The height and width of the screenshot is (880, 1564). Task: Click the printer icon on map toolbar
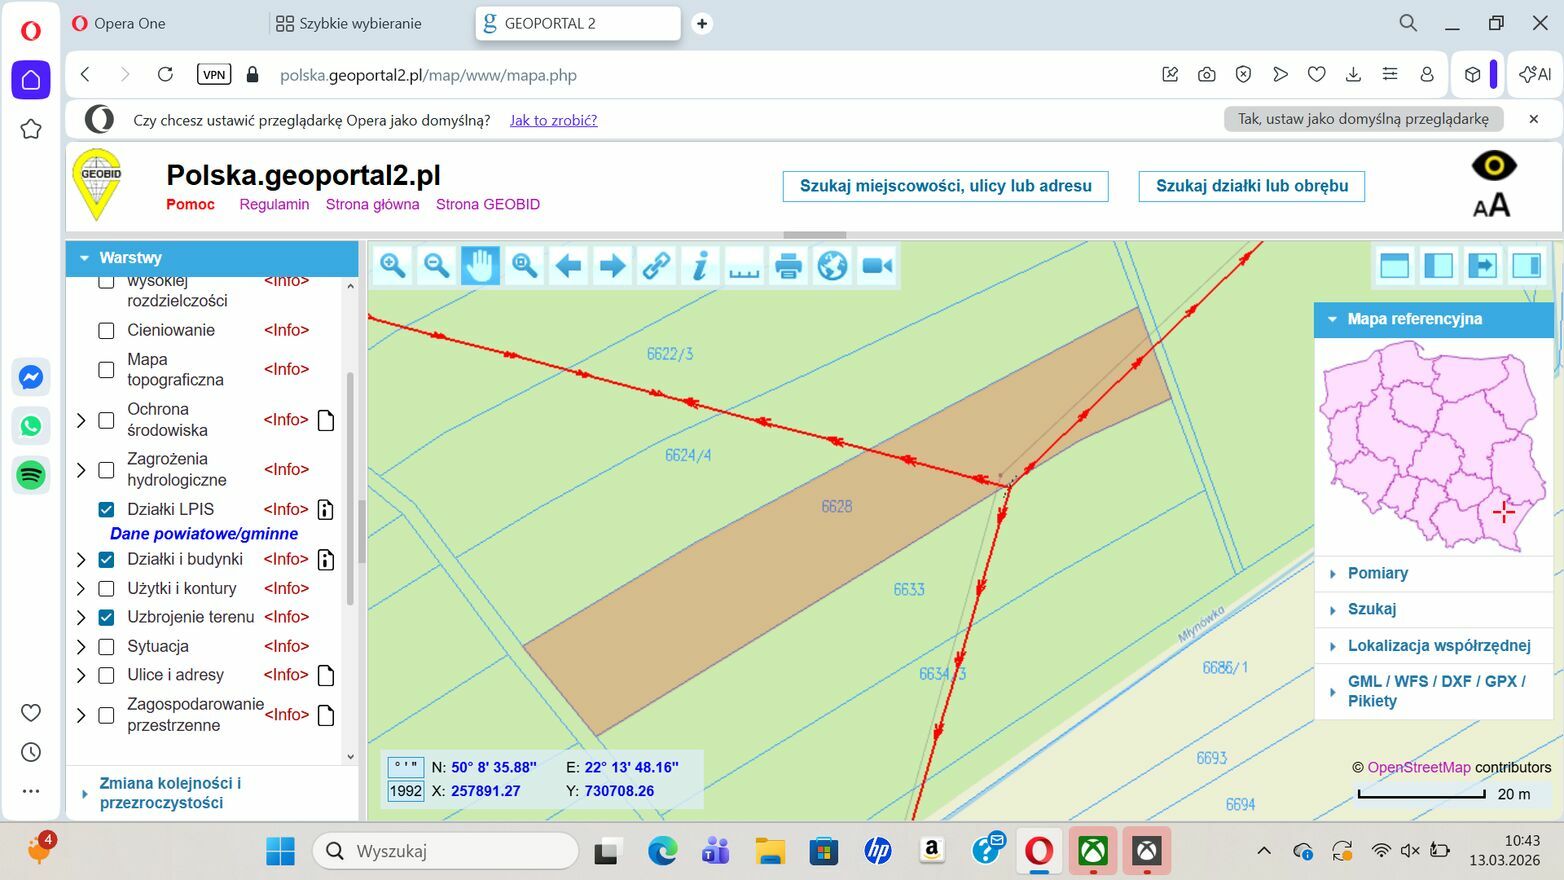click(788, 266)
